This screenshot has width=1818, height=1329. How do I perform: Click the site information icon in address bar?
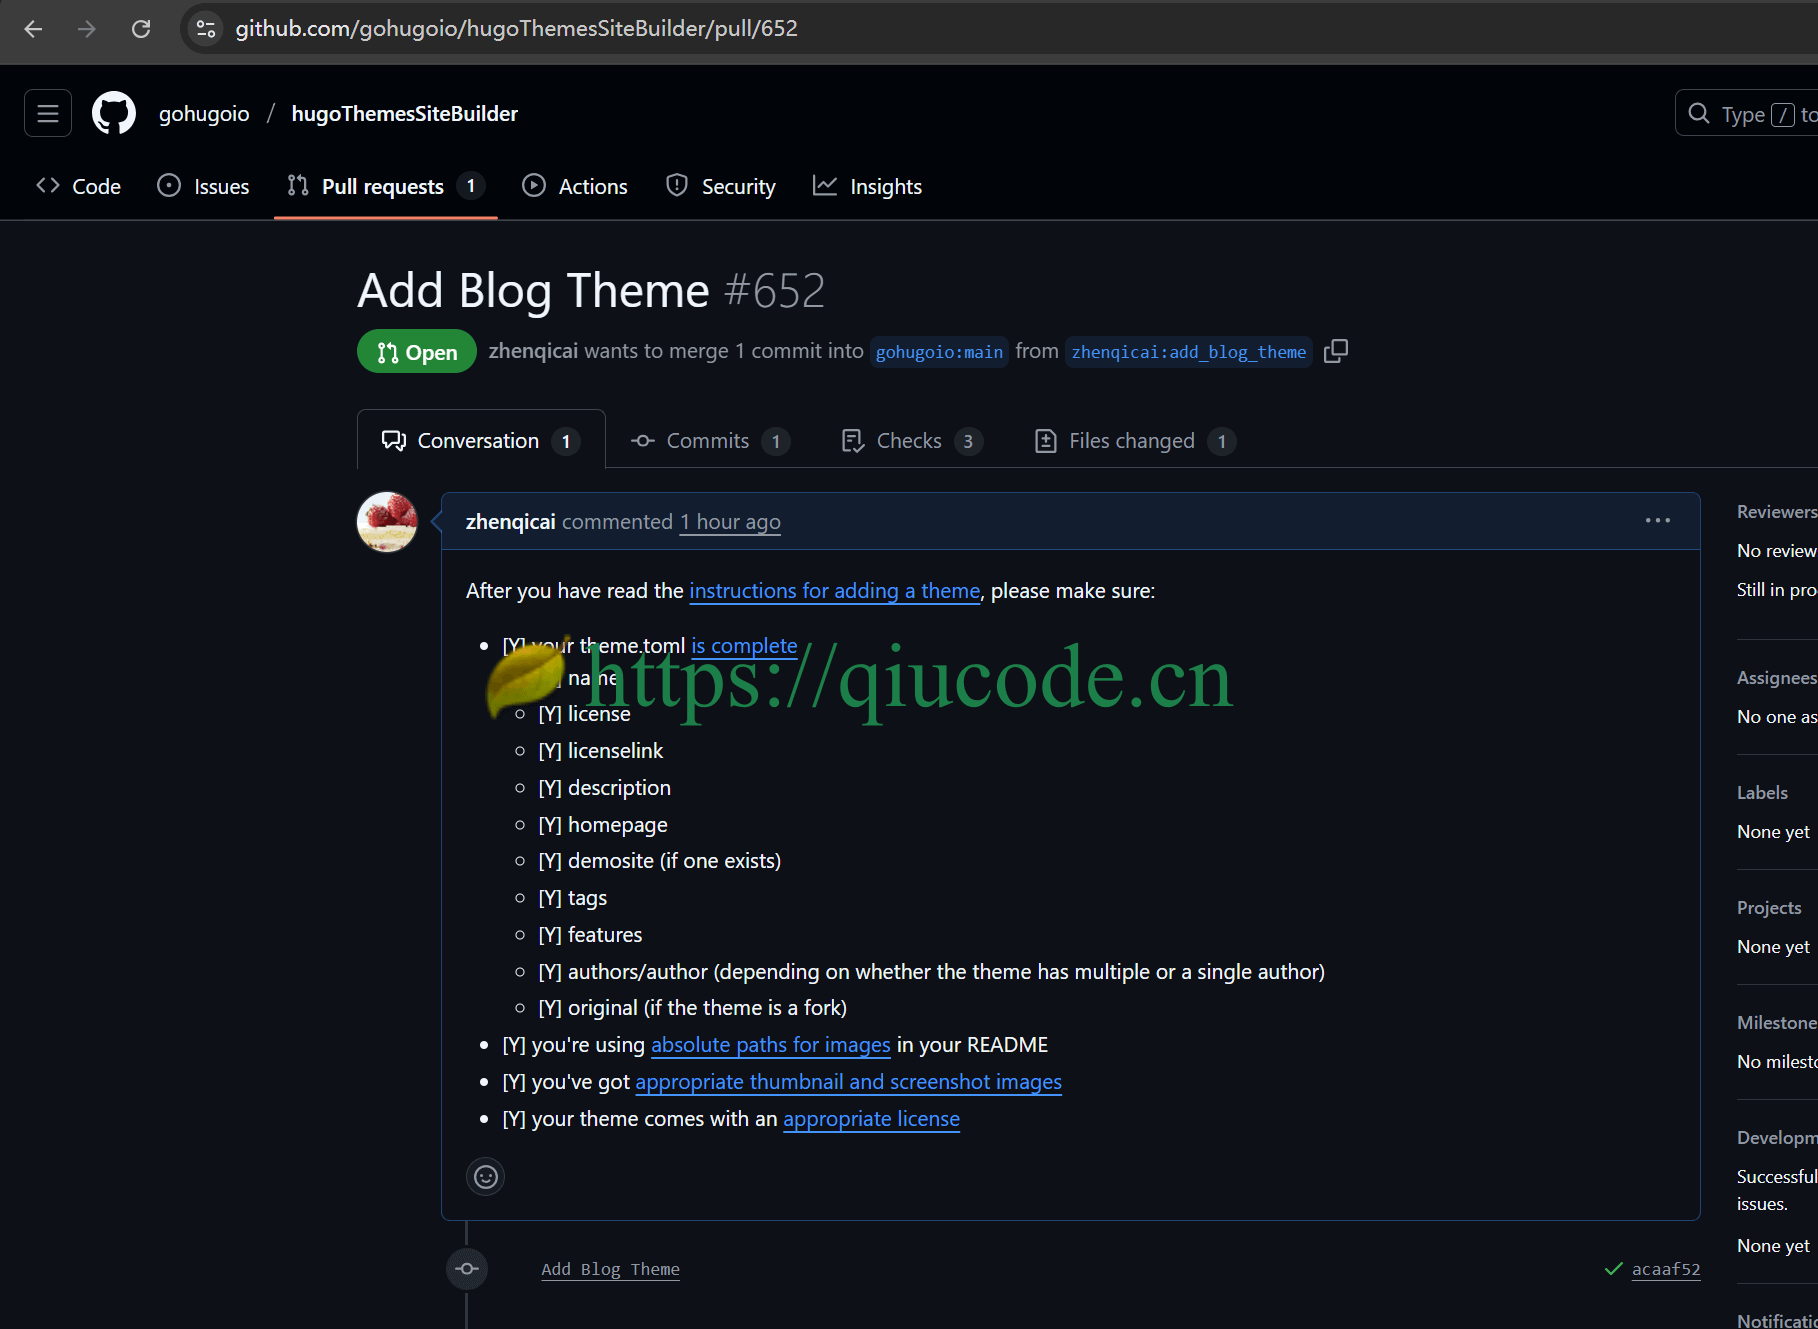tap(206, 29)
